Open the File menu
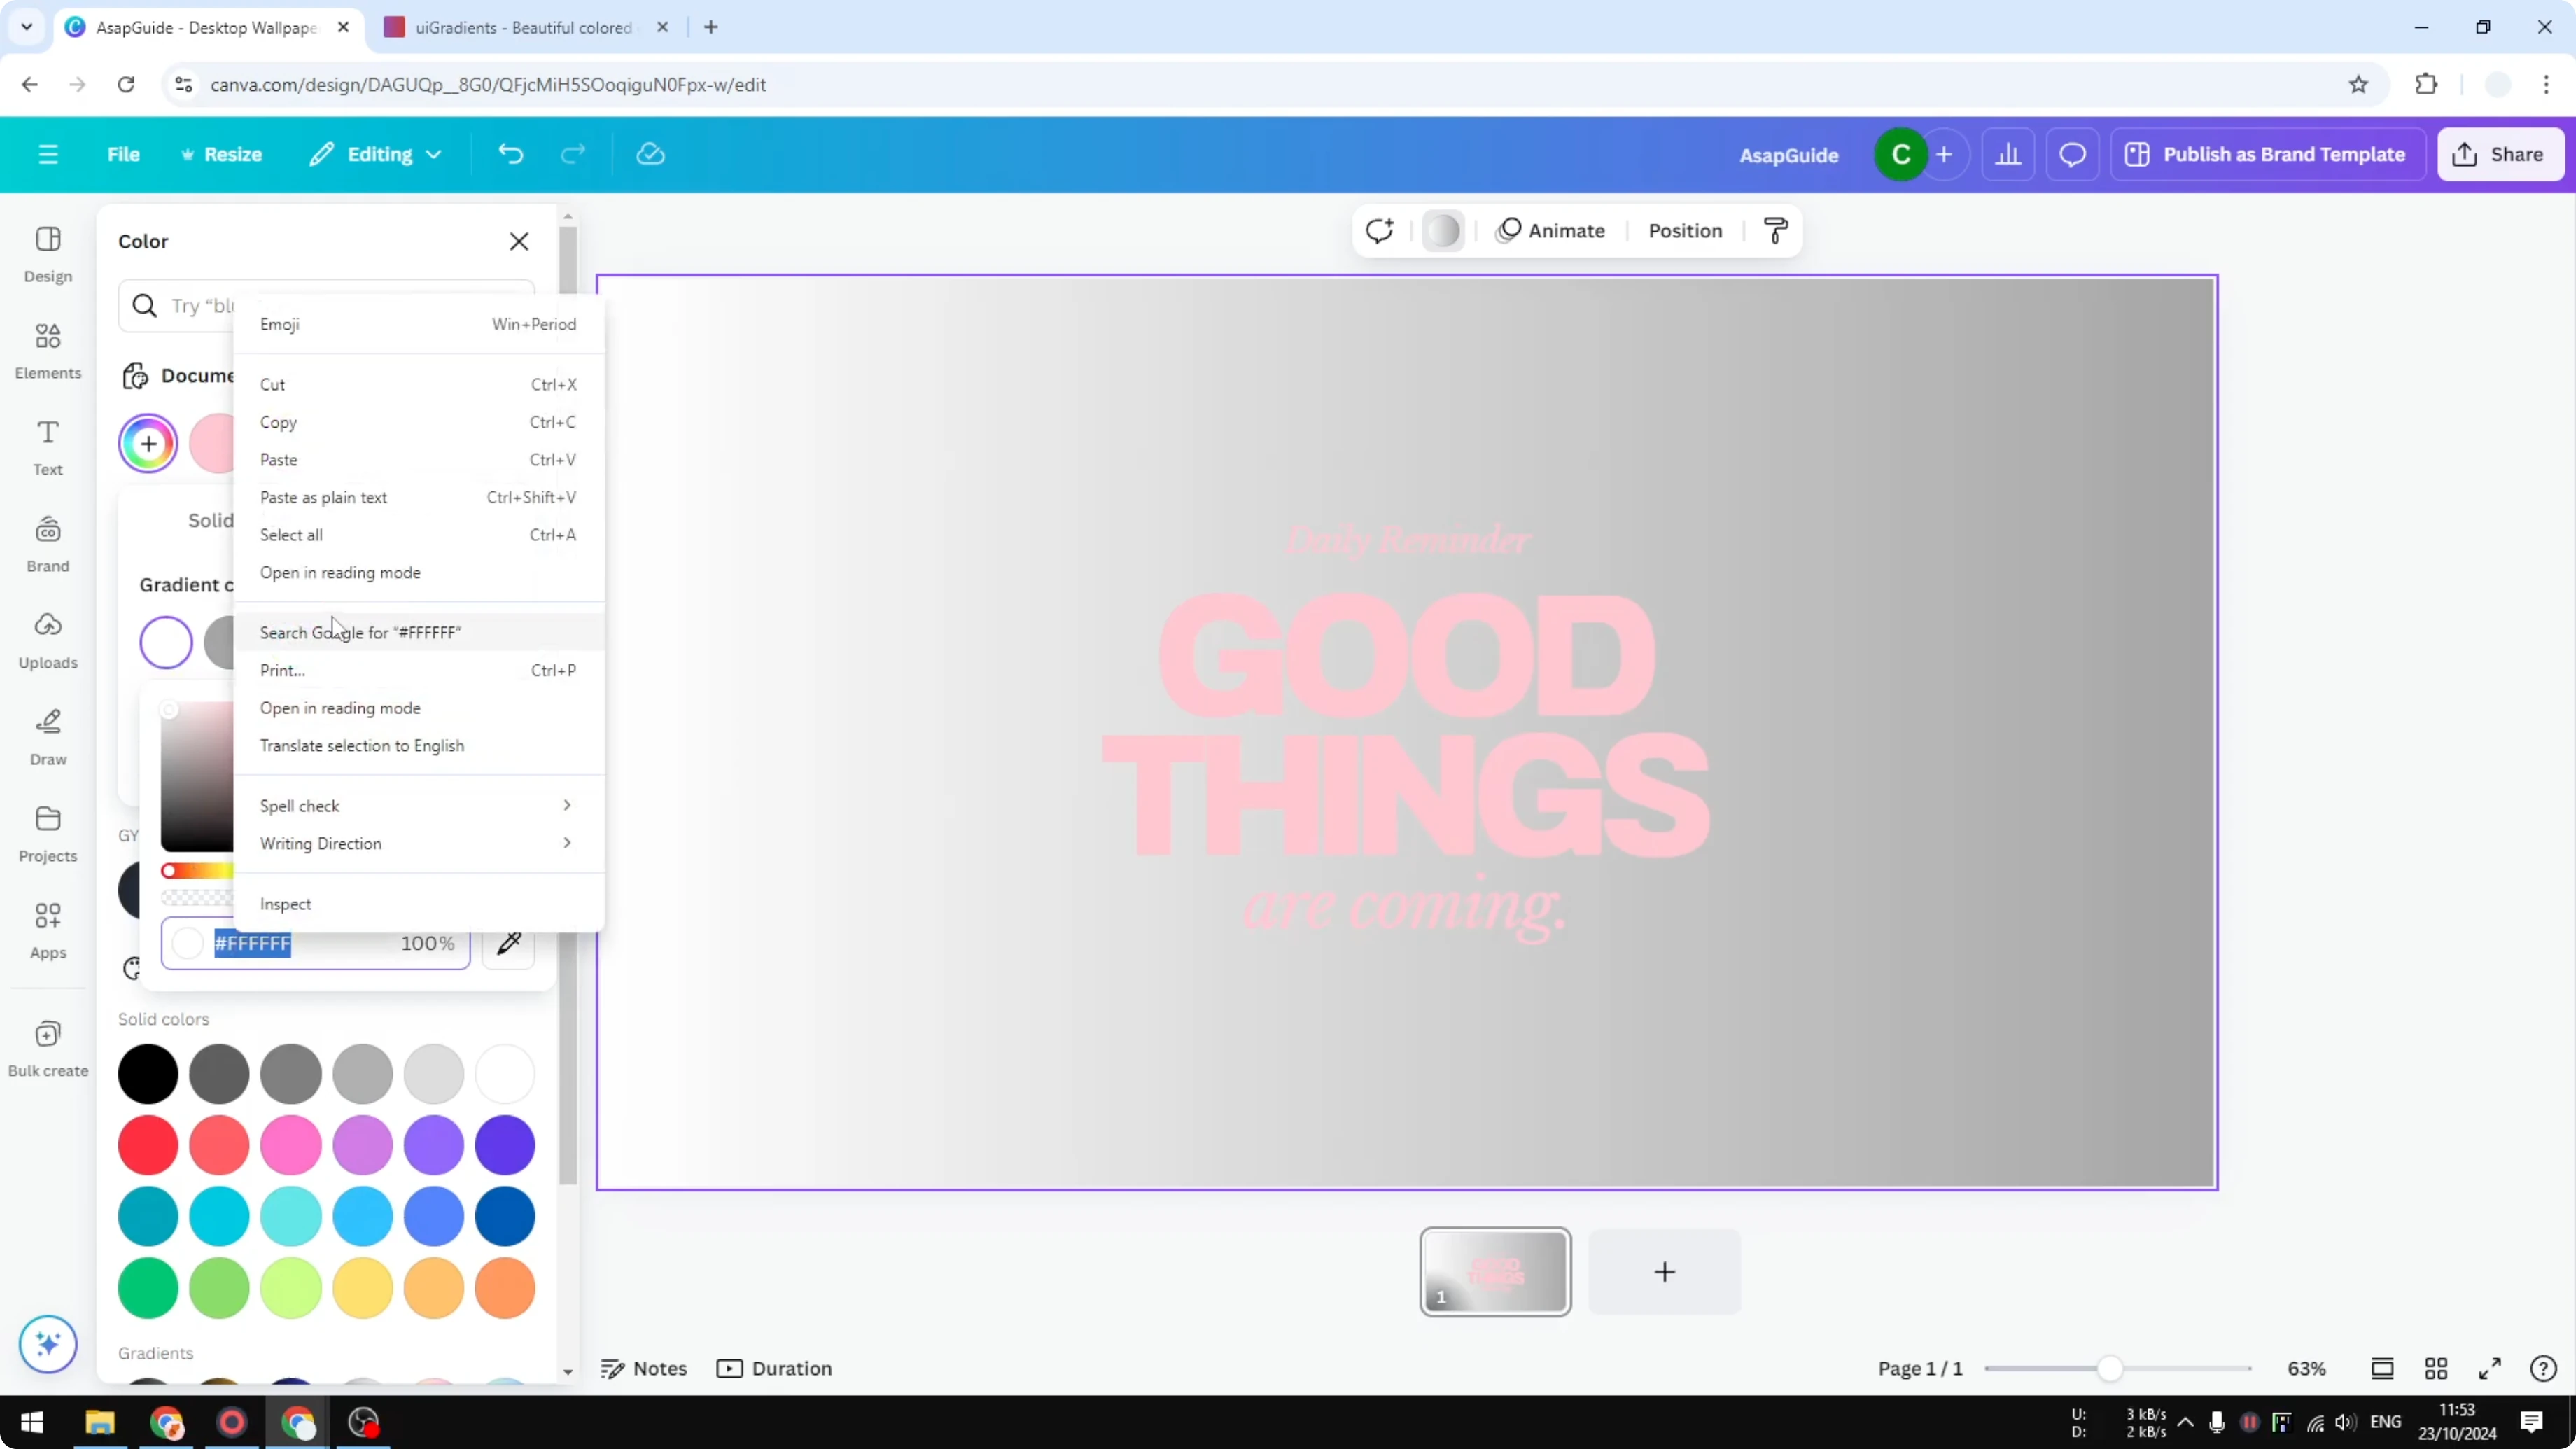The image size is (2576, 1449). tap(123, 154)
